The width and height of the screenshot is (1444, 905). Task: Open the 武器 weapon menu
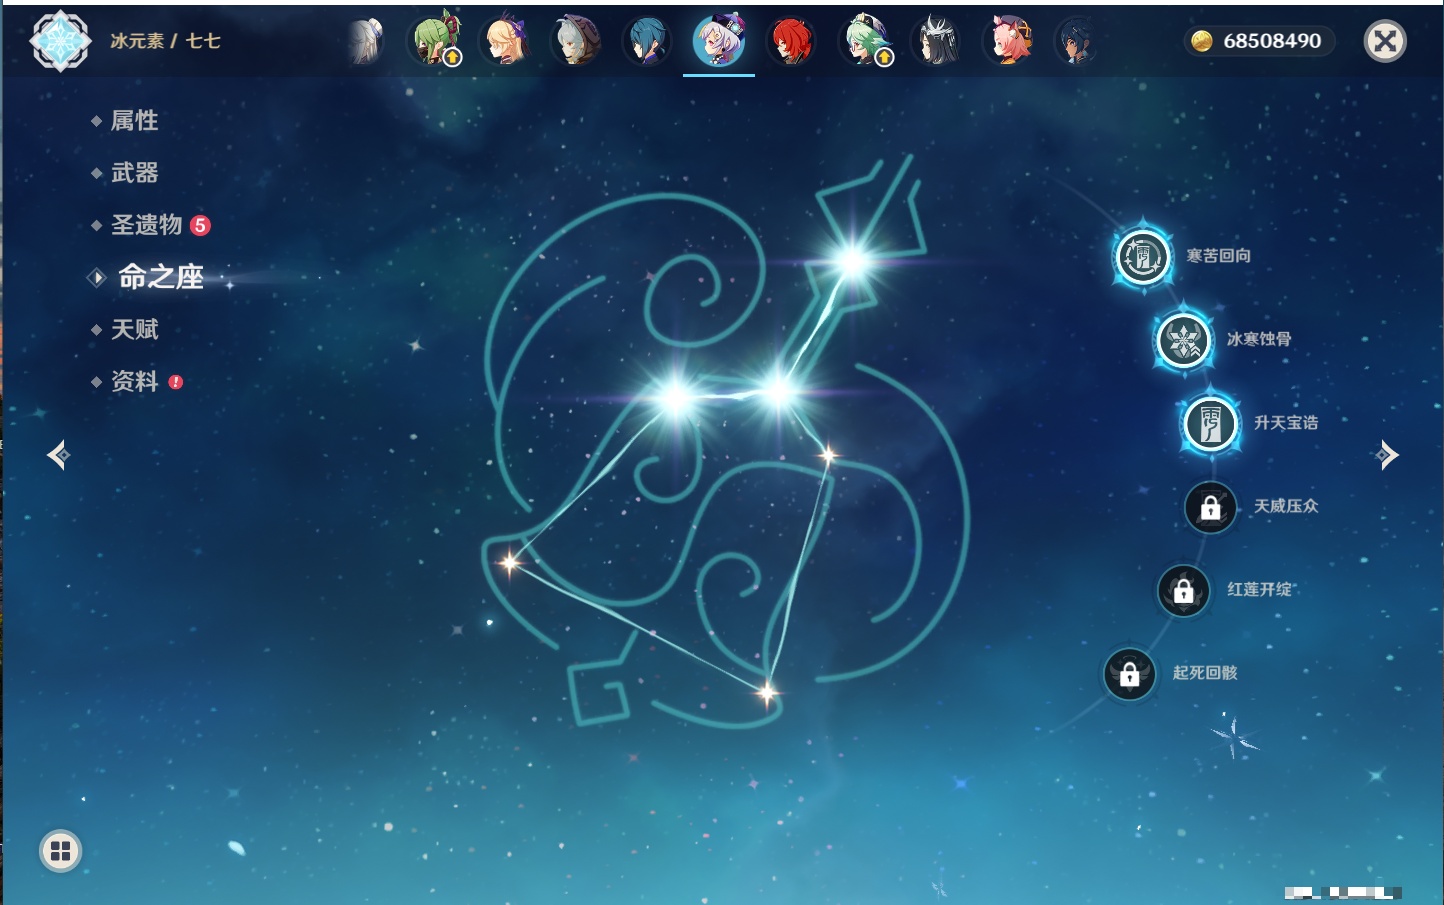coord(134,173)
